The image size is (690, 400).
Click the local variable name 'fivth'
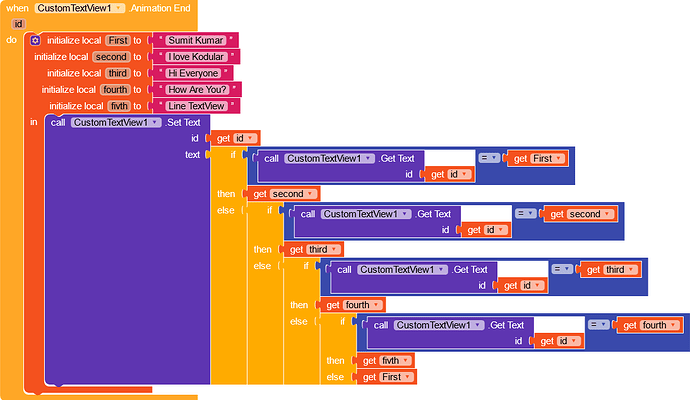(119, 106)
